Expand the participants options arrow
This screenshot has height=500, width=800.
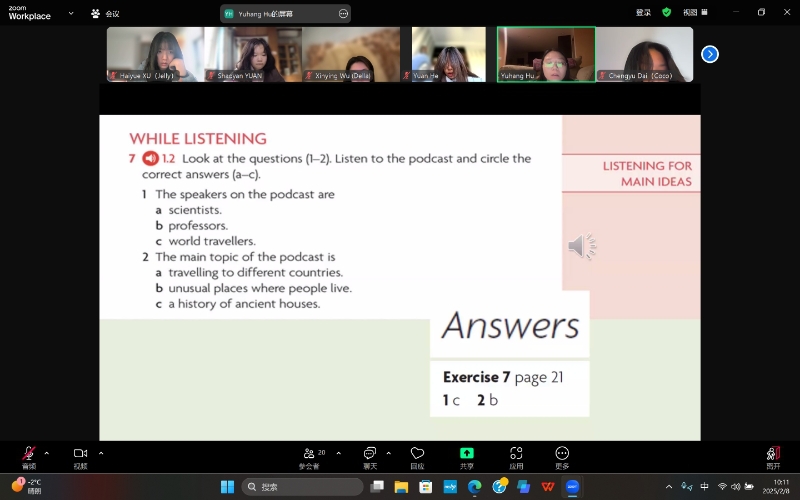point(338,452)
